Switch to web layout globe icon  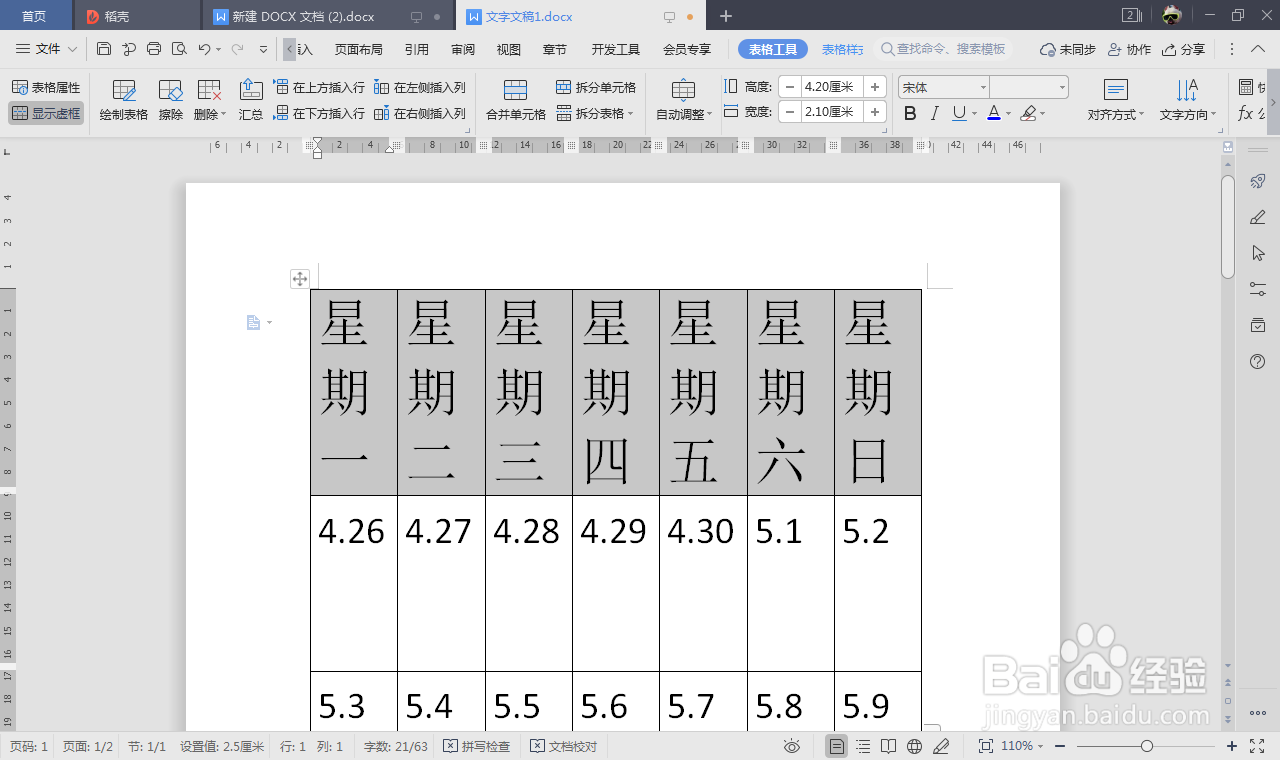(914, 746)
